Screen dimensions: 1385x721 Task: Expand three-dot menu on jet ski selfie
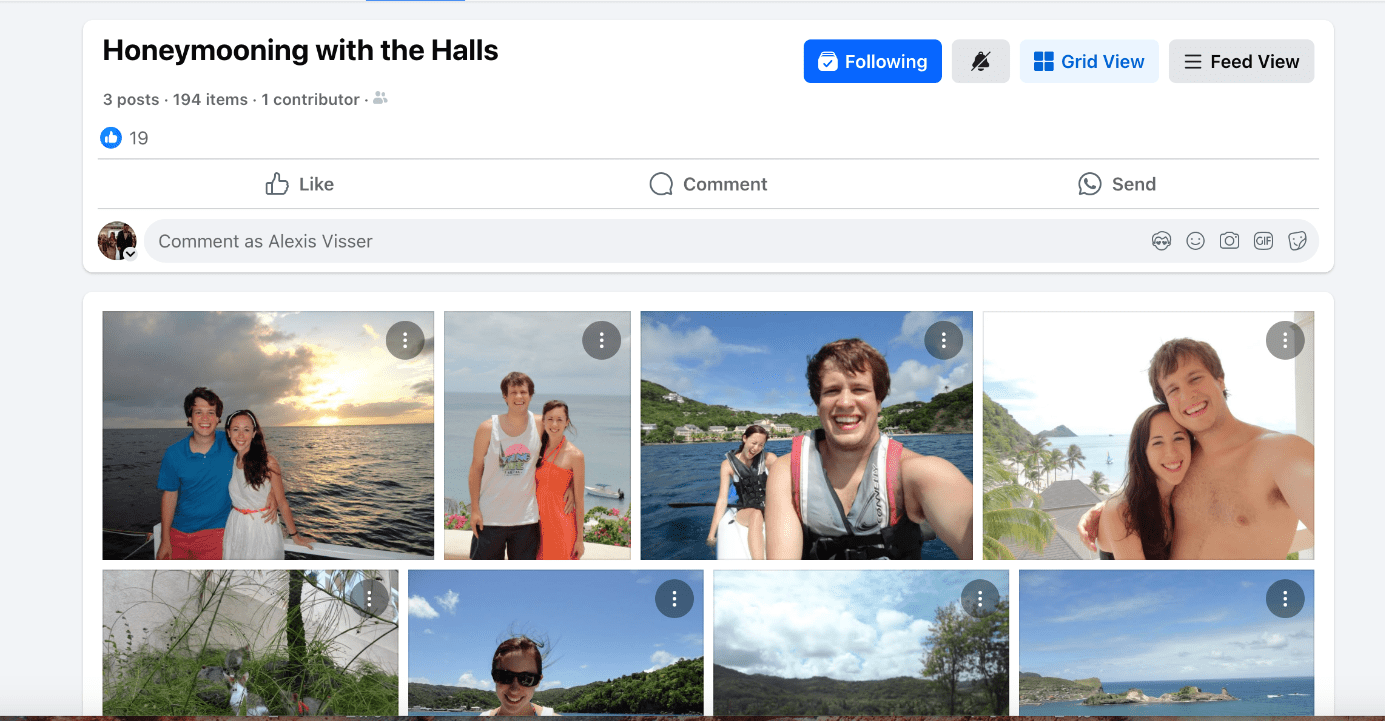[943, 341]
